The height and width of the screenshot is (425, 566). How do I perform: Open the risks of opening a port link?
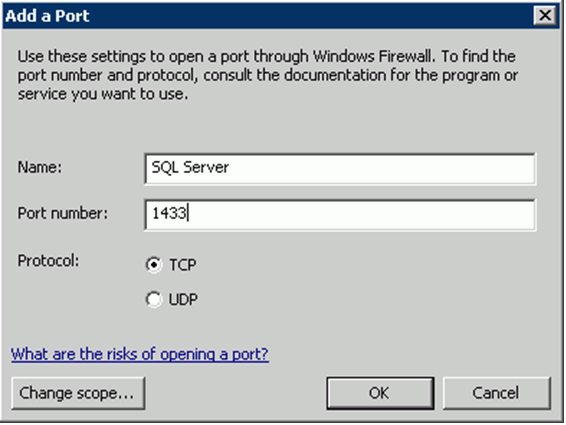[x=140, y=354]
